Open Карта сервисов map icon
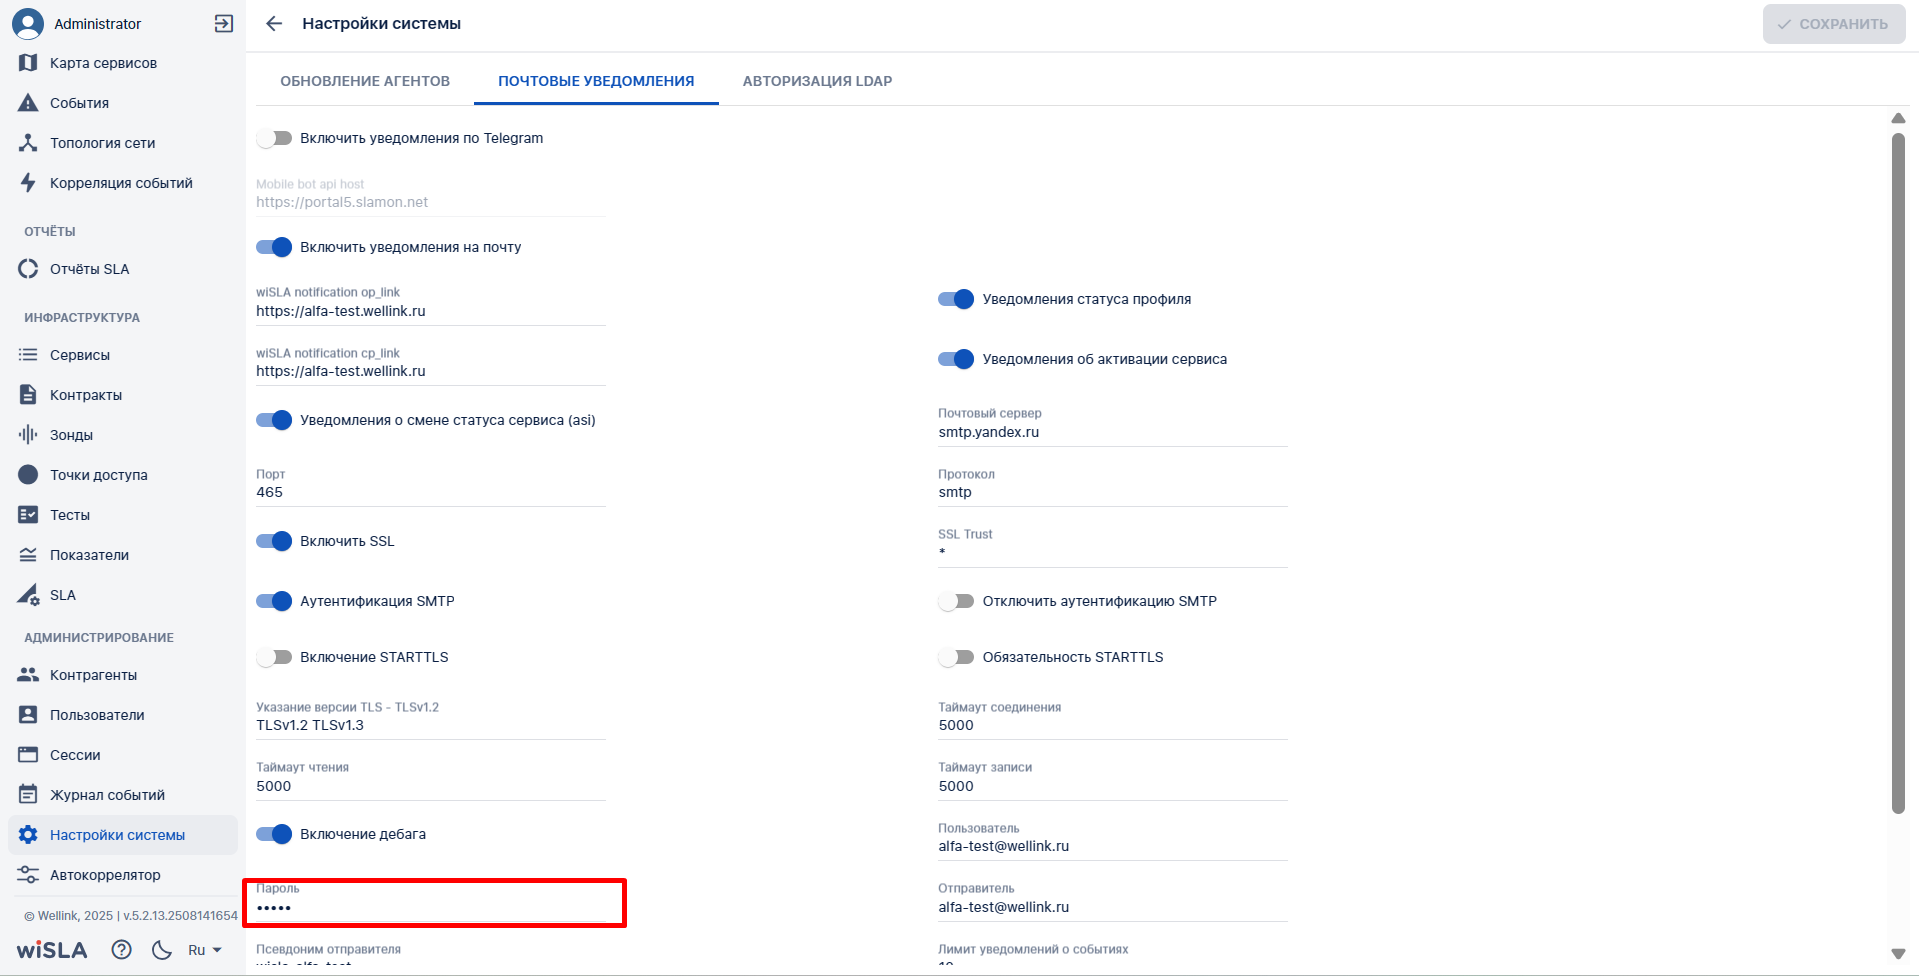 (28, 63)
